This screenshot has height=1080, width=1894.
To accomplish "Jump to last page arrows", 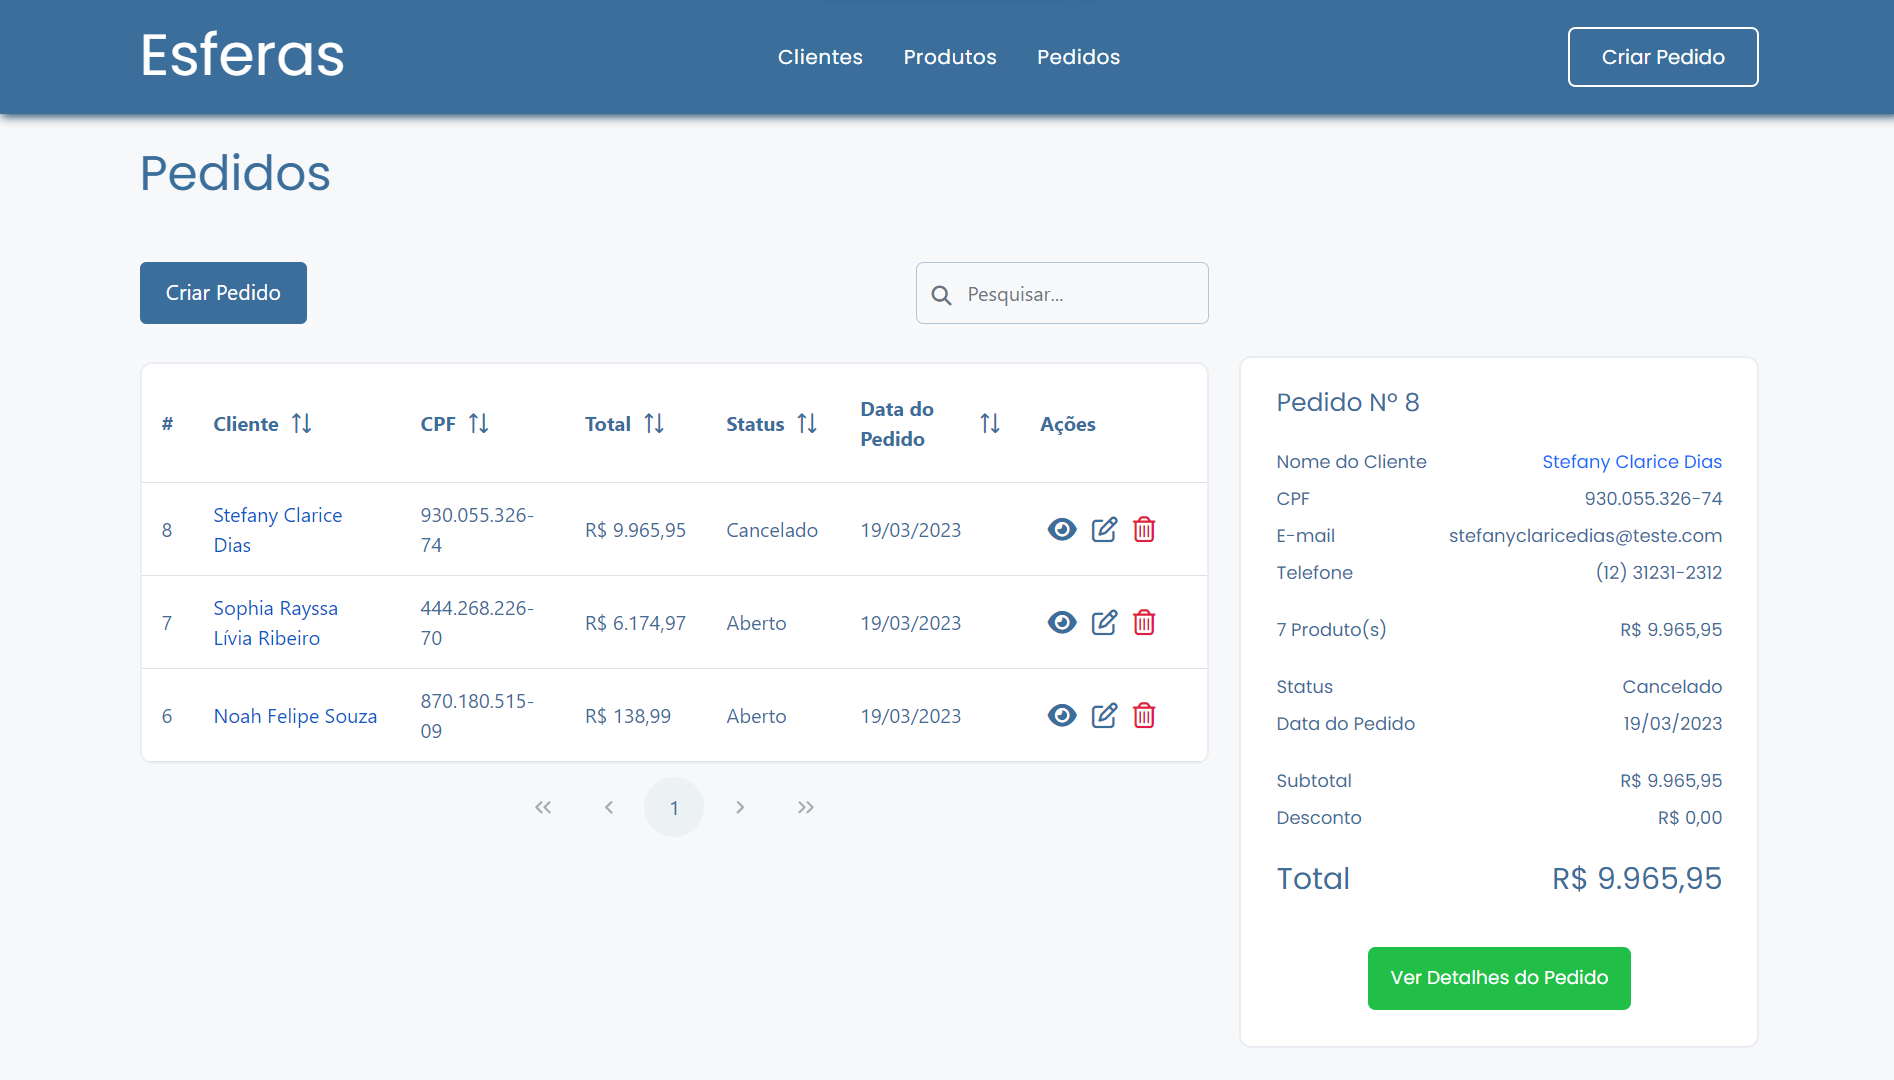I will (806, 807).
